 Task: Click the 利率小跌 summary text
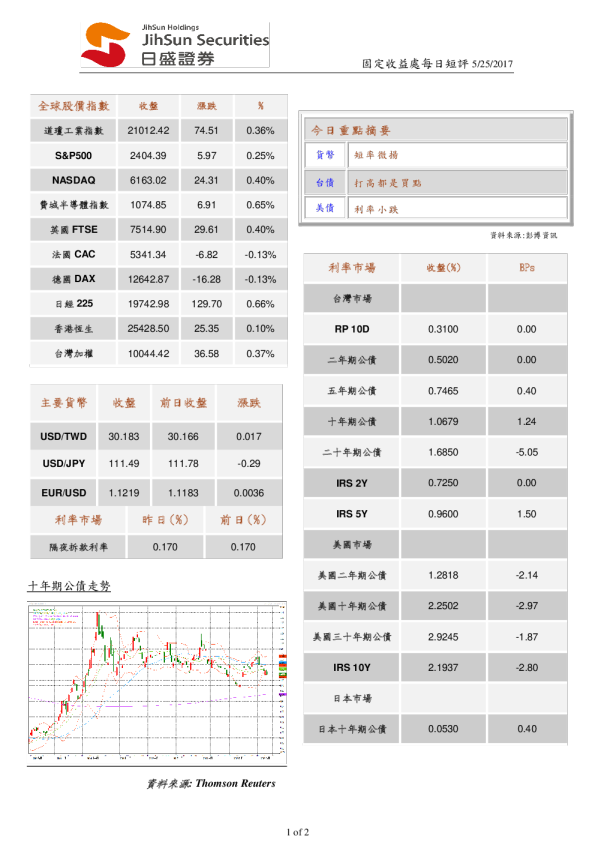(376, 209)
